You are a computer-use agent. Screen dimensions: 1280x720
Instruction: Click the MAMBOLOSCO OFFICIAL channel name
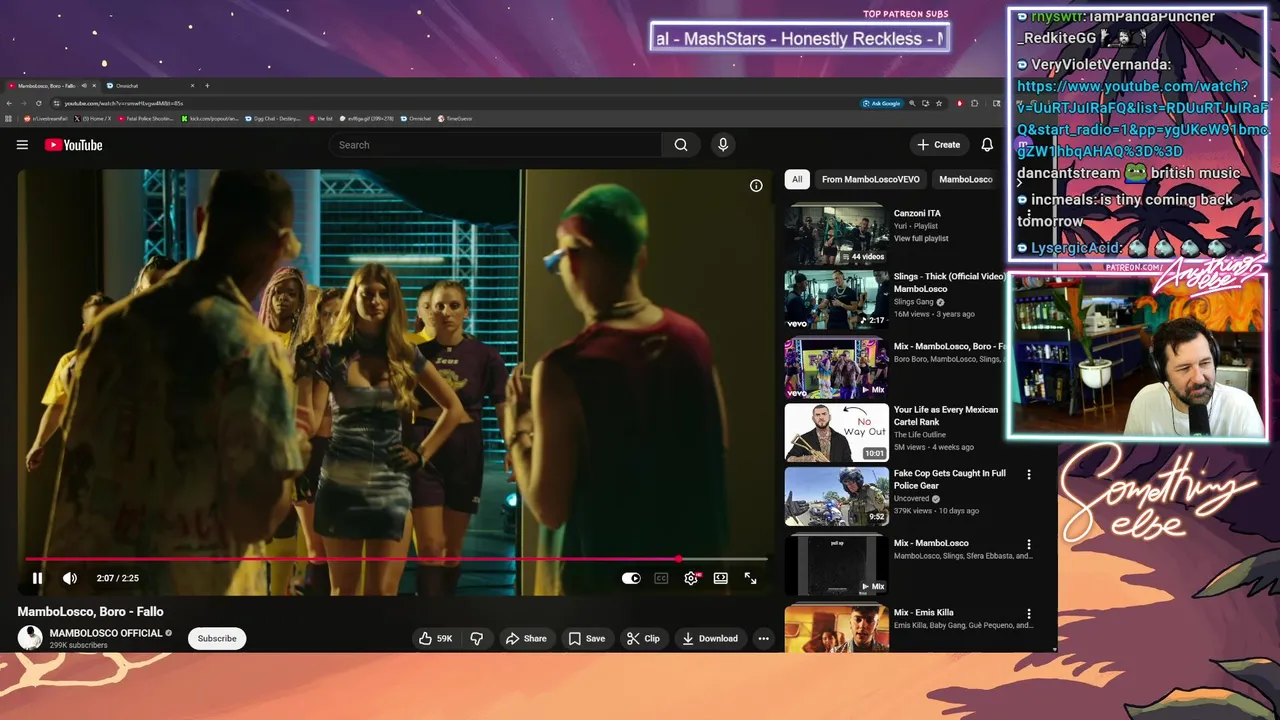(106, 633)
